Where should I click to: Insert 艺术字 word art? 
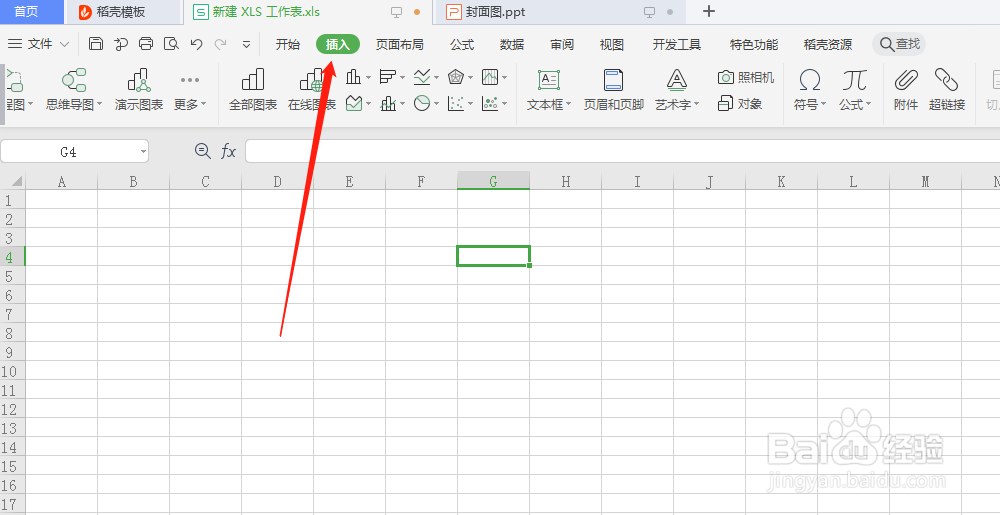677,89
